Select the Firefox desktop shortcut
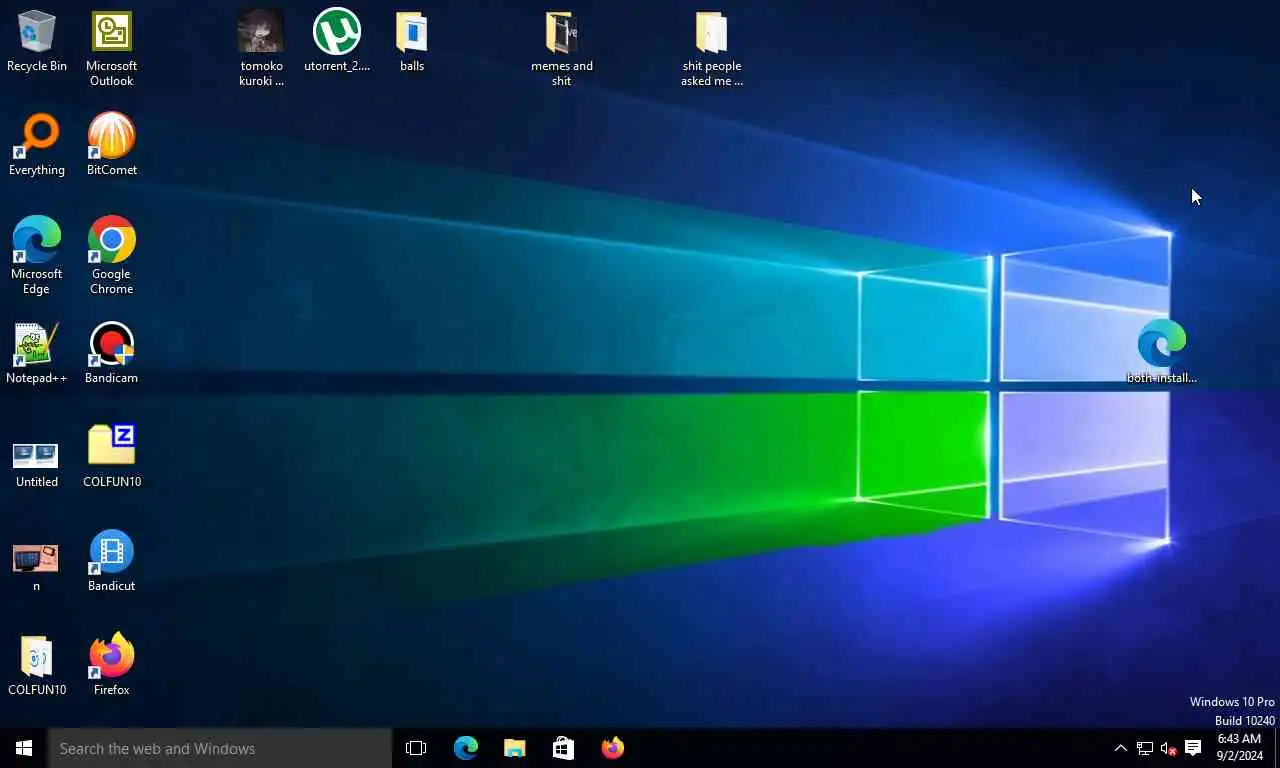Screen dimensions: 1280x768 (x=111, y=666)
